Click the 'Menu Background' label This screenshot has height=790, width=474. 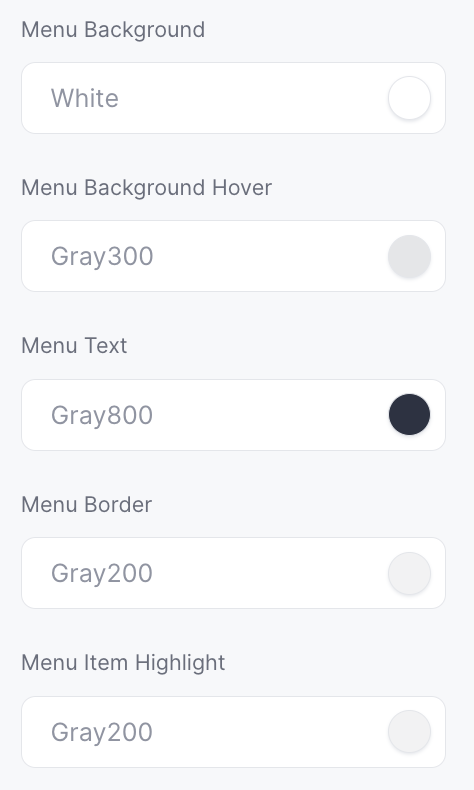coord(113,30)
